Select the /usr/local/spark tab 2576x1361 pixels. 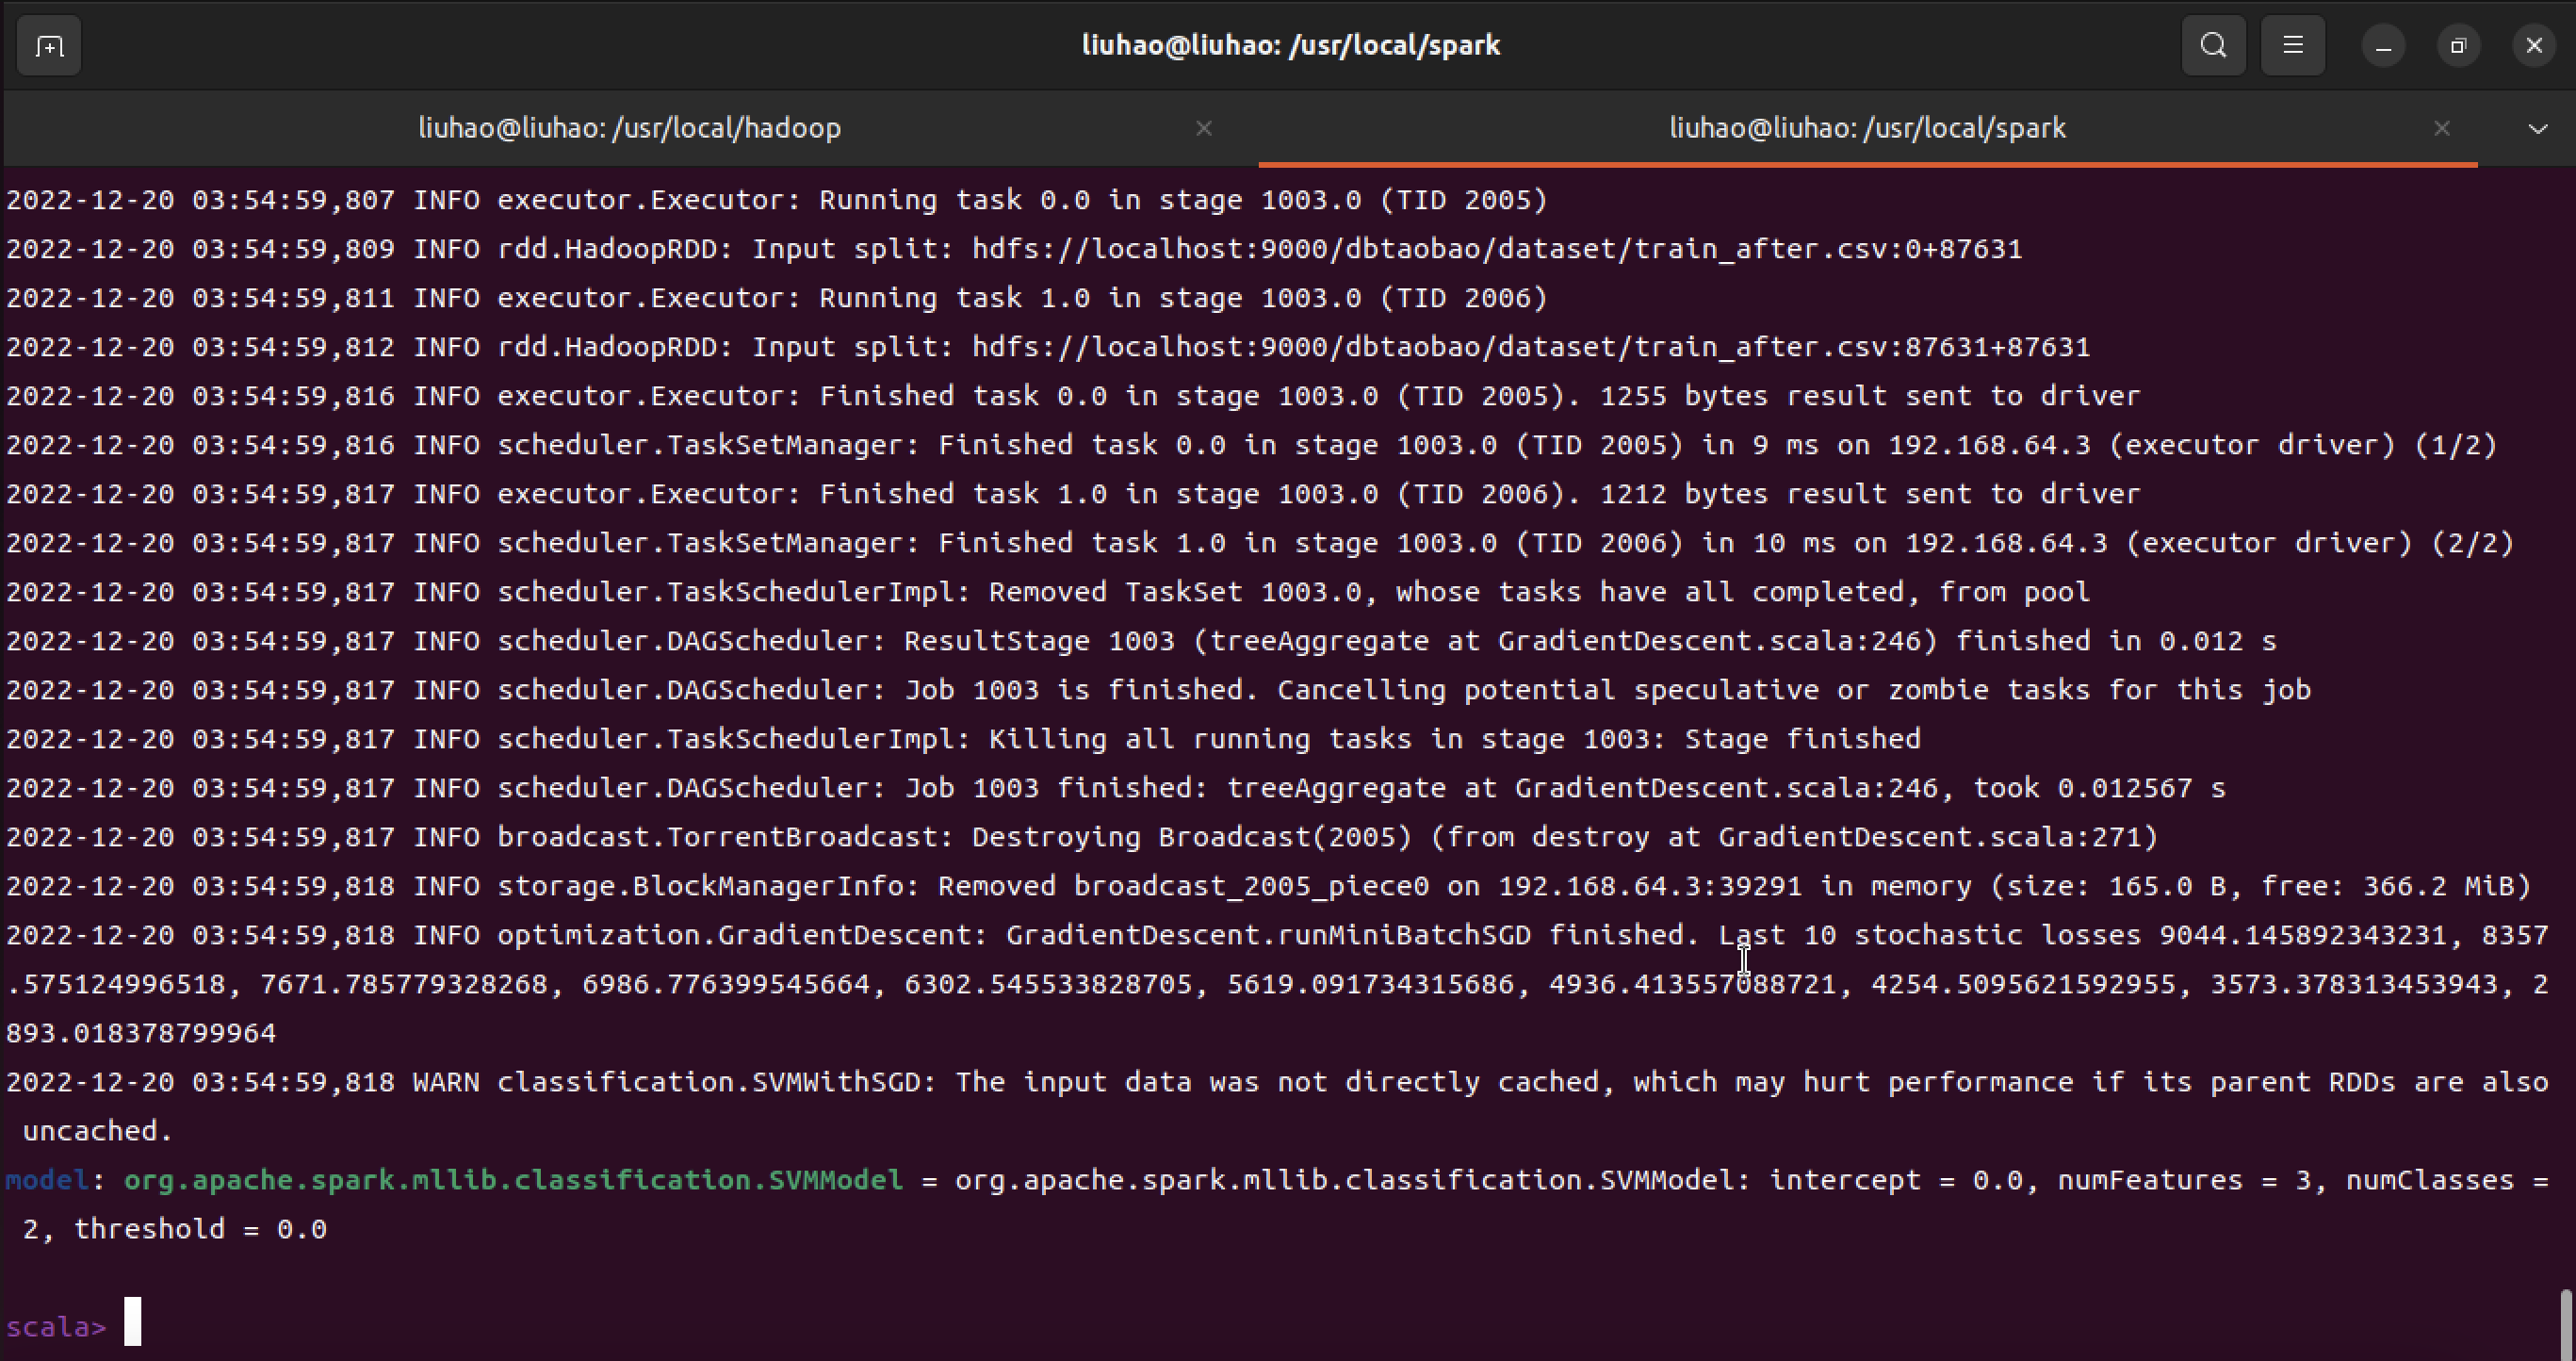1866,128
